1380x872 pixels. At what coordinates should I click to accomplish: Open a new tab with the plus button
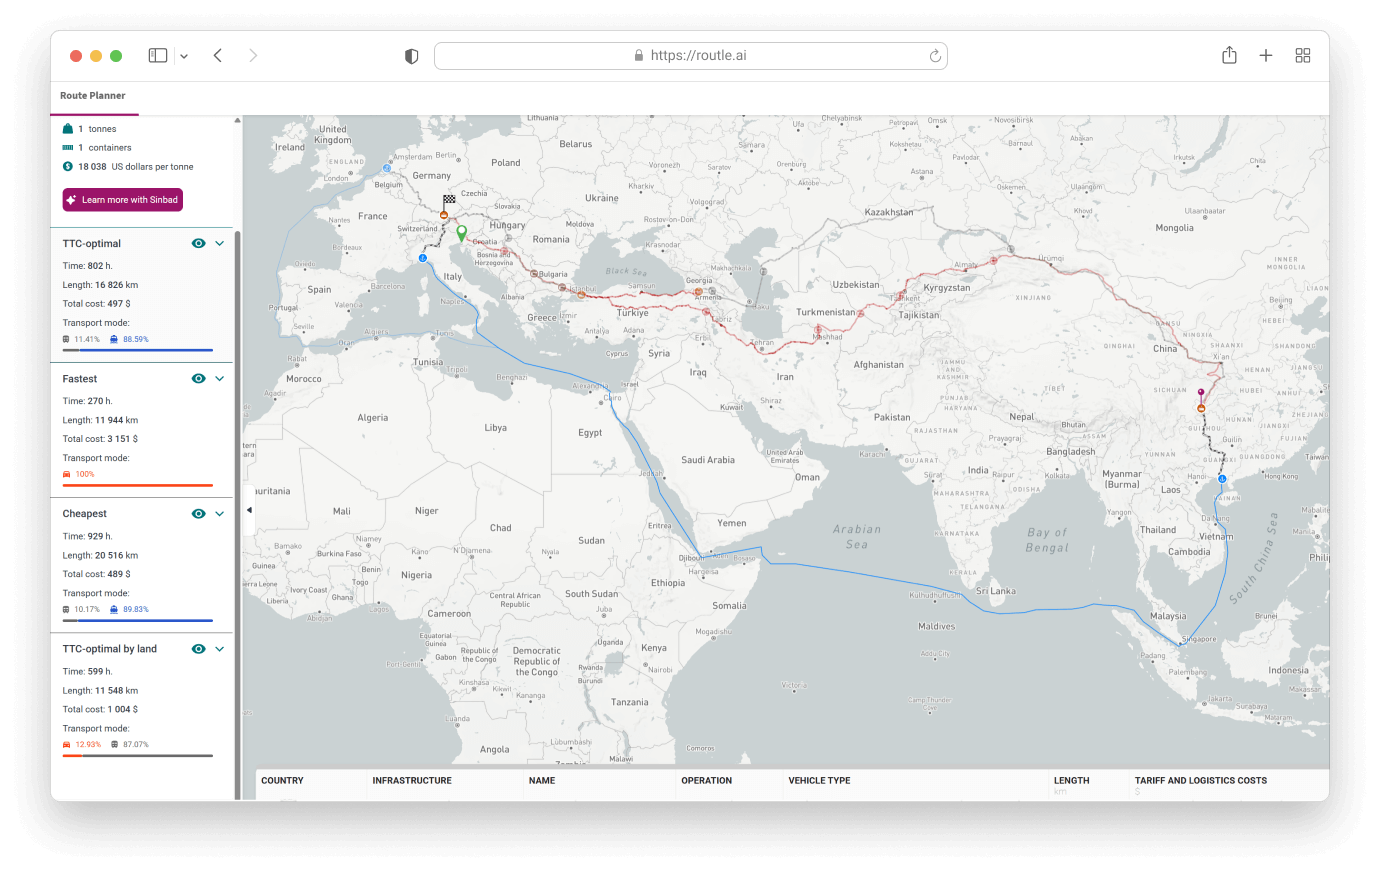pyautogui.click(x=1266, y=55)
